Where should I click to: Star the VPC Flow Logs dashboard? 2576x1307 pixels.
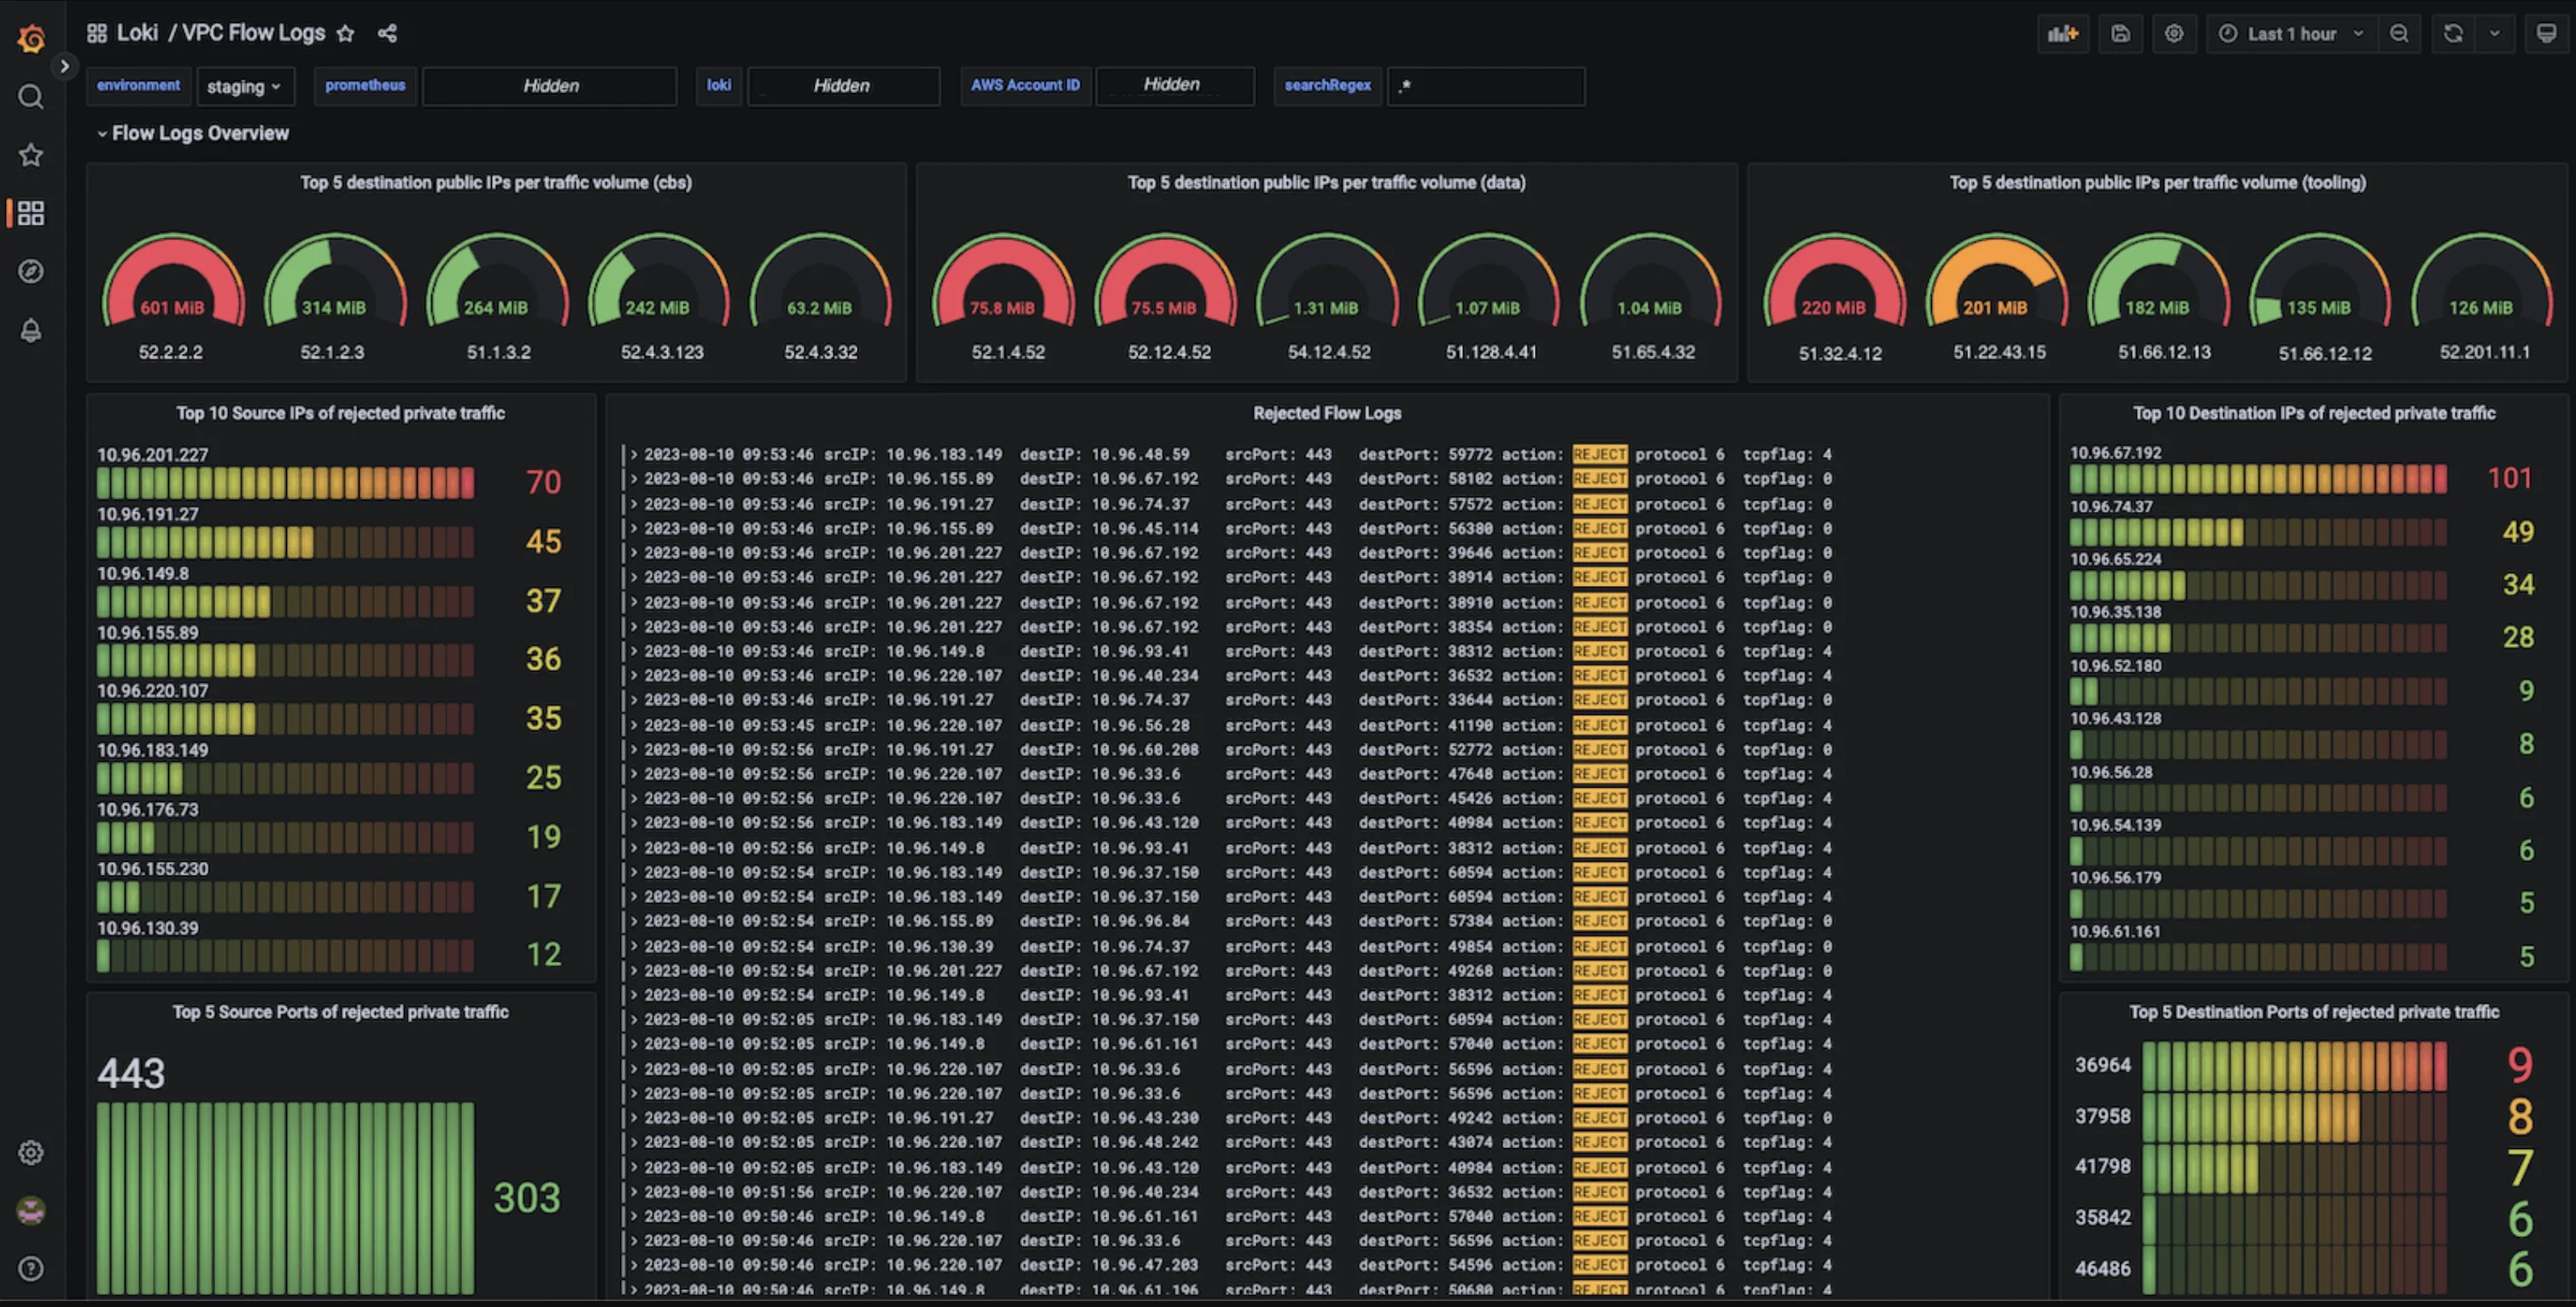pos(345,33)
